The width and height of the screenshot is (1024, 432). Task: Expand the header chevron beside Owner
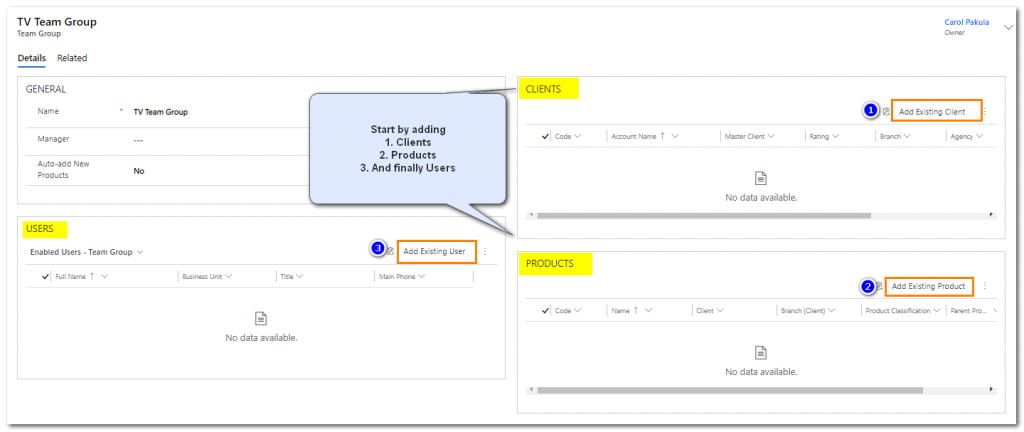pos(1008,27)
